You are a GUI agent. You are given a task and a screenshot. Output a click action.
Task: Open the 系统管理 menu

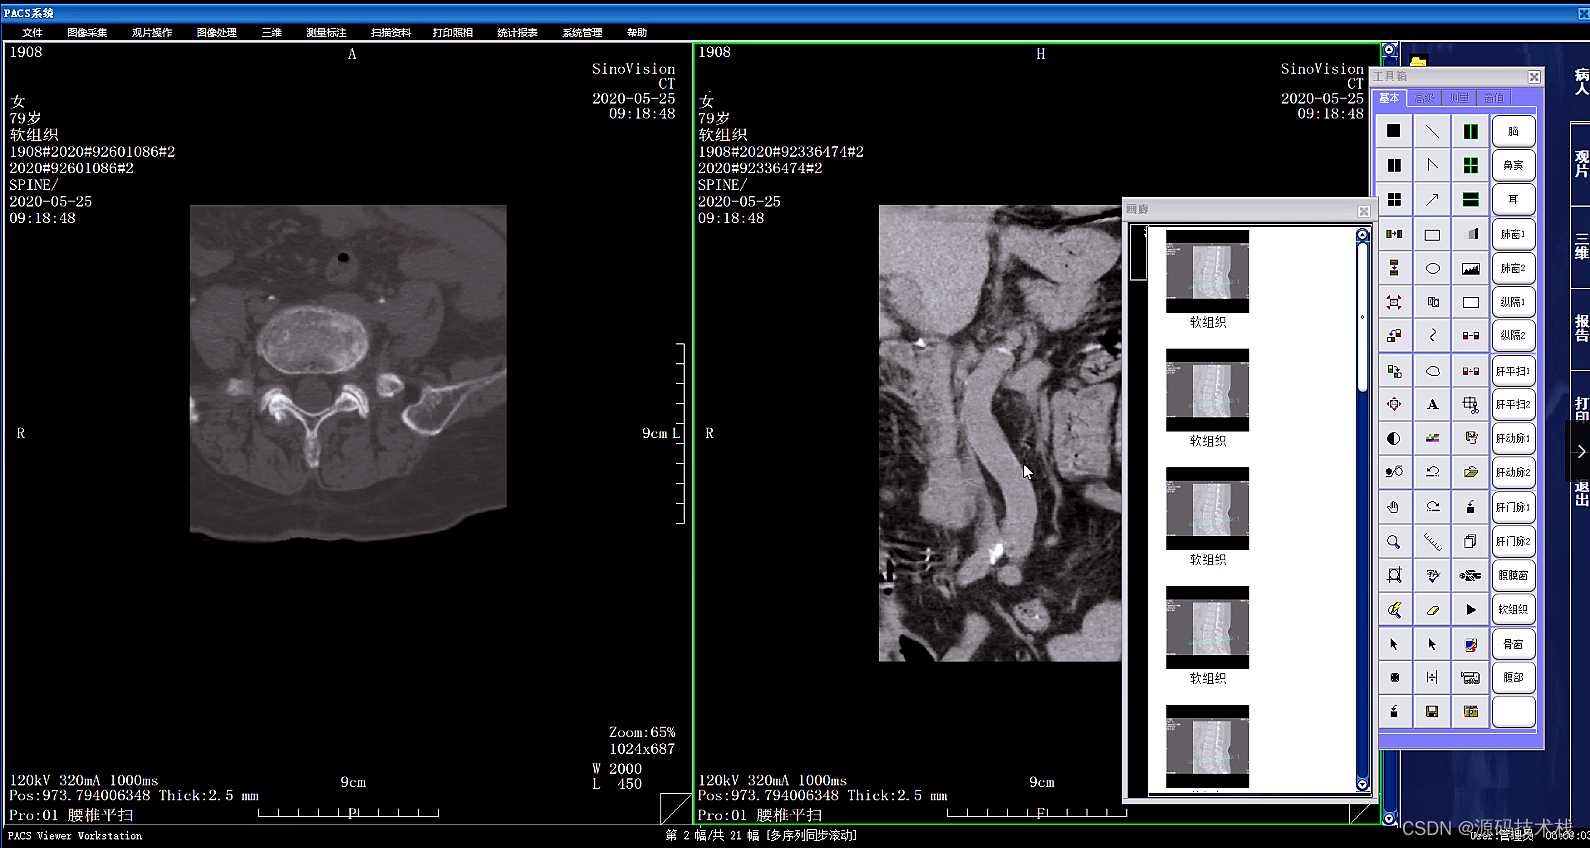click(582, 33)
